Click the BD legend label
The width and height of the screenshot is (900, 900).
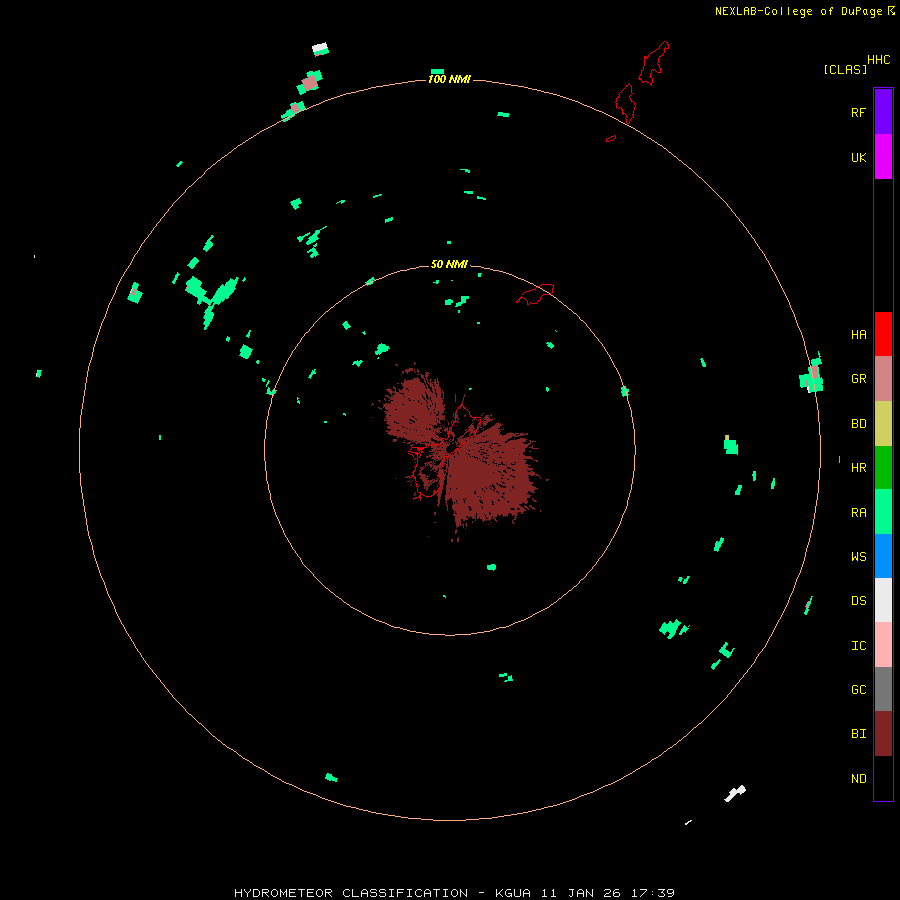(858, 424)
